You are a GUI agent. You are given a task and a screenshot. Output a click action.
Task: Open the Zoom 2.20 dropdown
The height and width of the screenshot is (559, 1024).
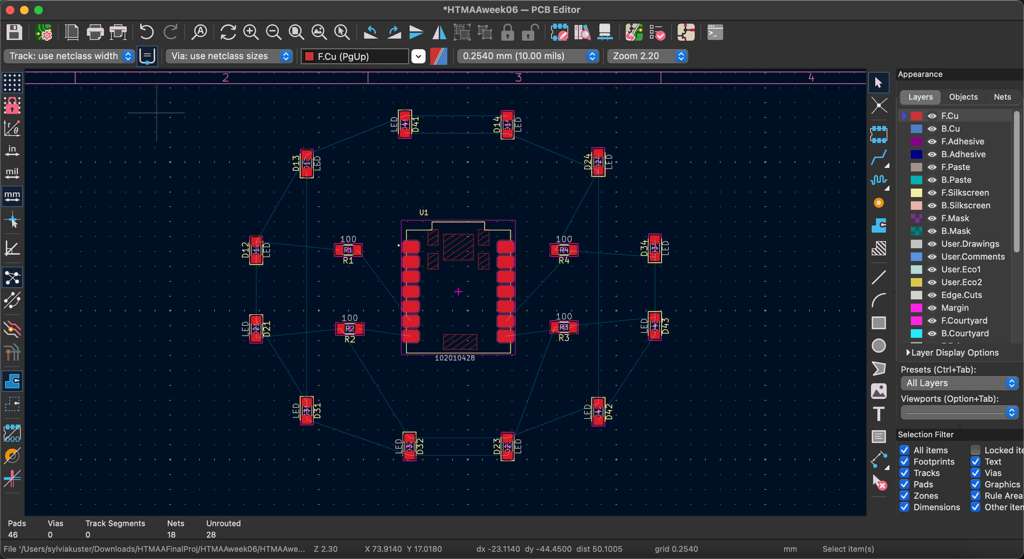click(647, 56)
